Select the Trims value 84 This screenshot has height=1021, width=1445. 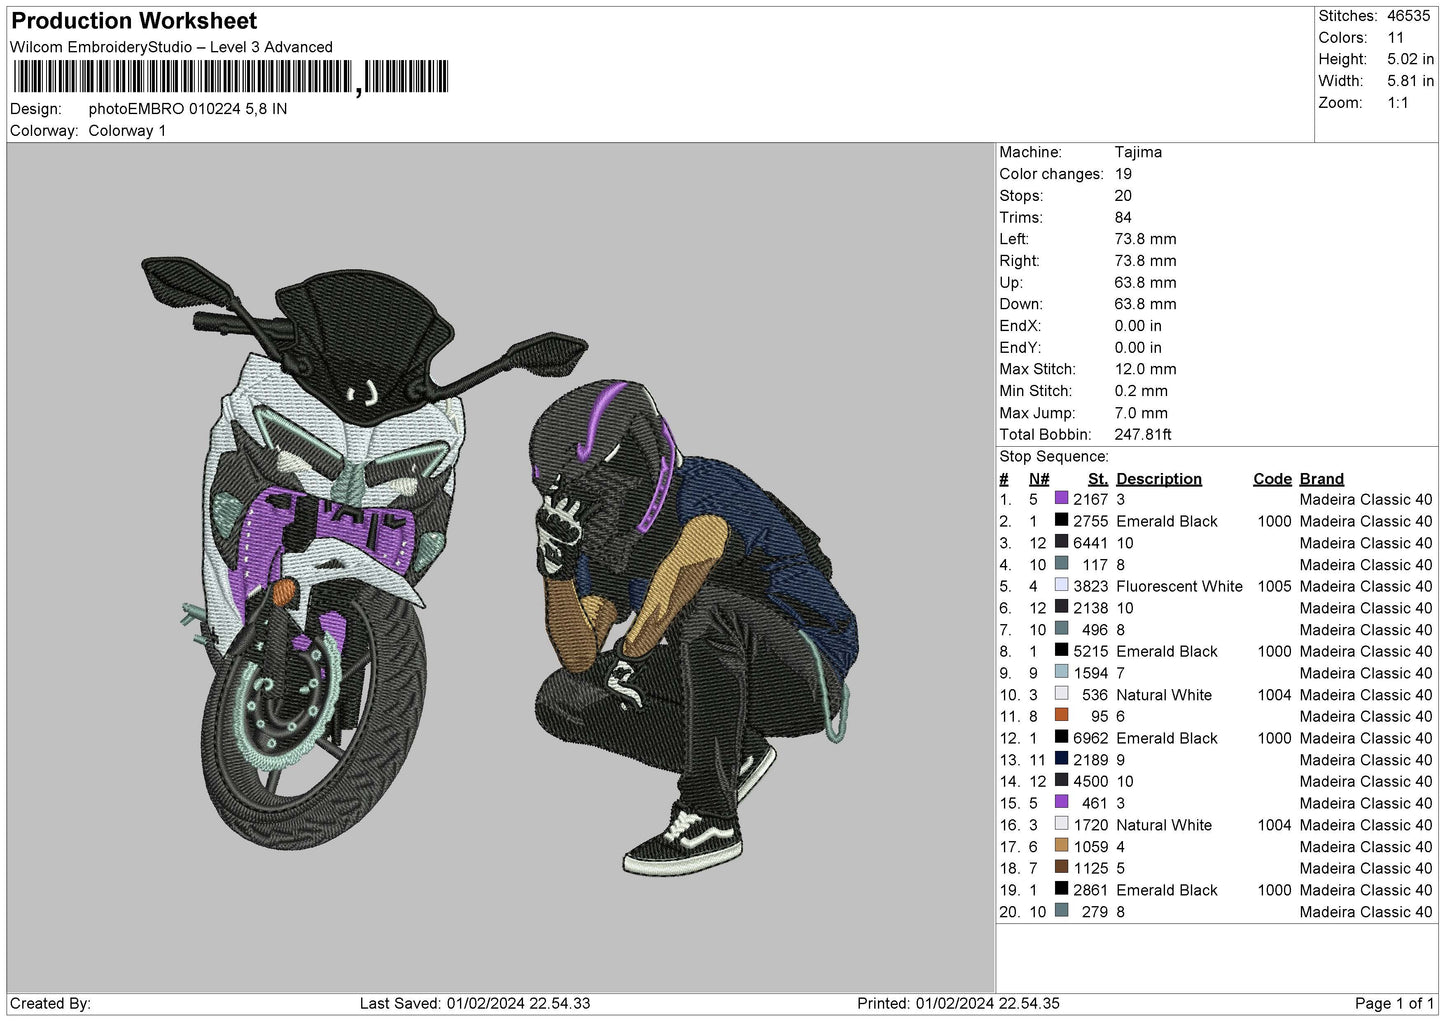(1123, 217)
